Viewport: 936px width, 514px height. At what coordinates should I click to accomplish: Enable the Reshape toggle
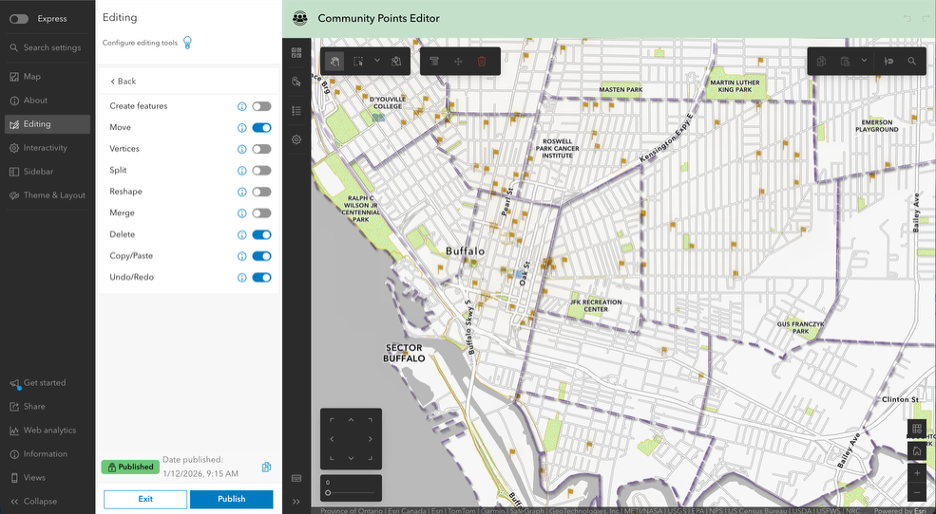[261, 192]
